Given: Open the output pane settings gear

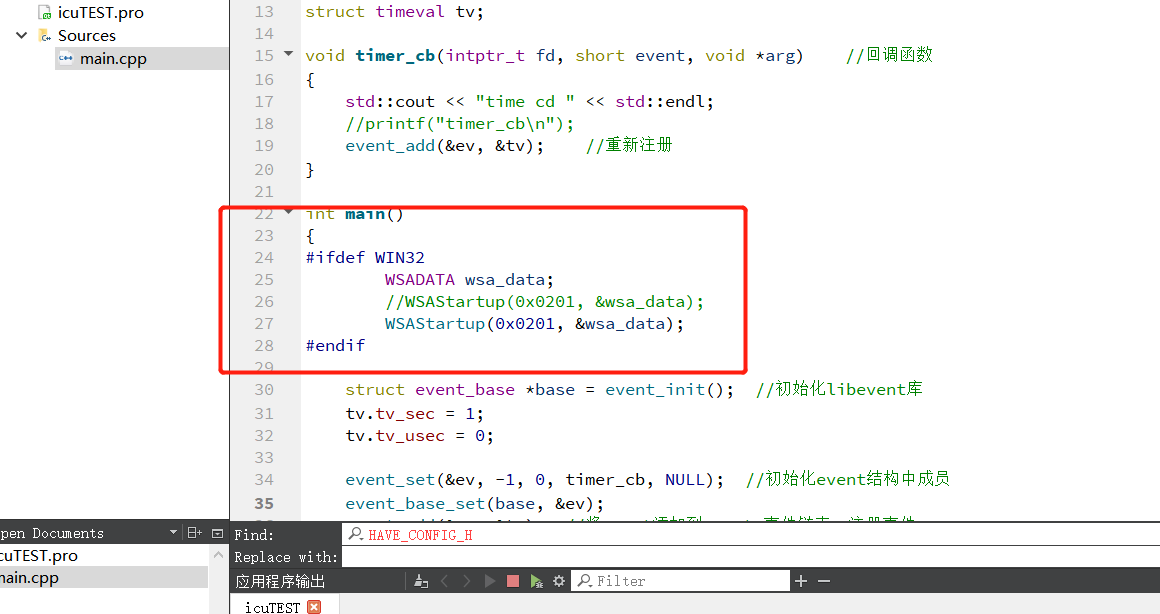Looking at the screenshot, I should click(558, 580).
